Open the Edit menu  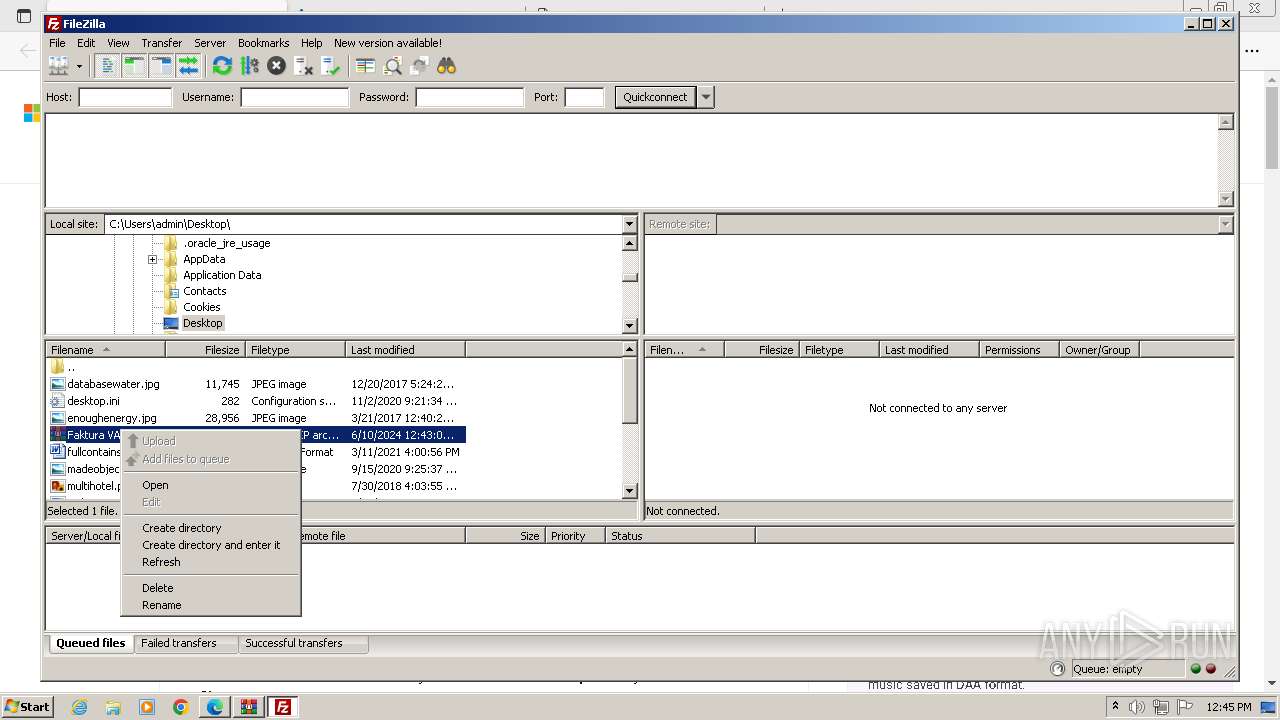[86, 43]
